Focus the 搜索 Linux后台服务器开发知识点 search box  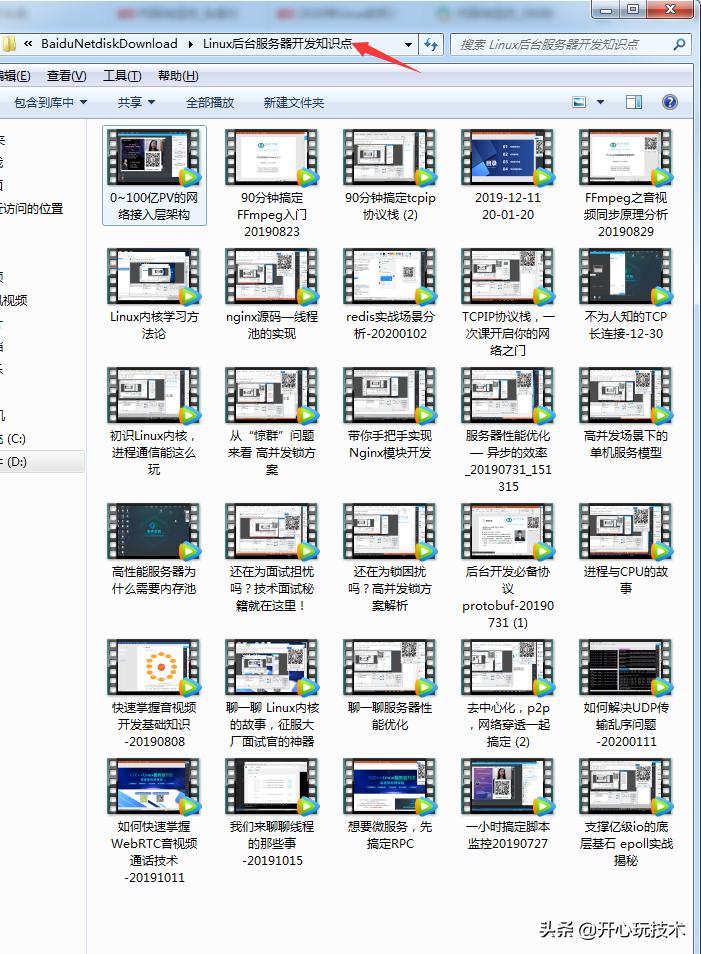(560, 44)
